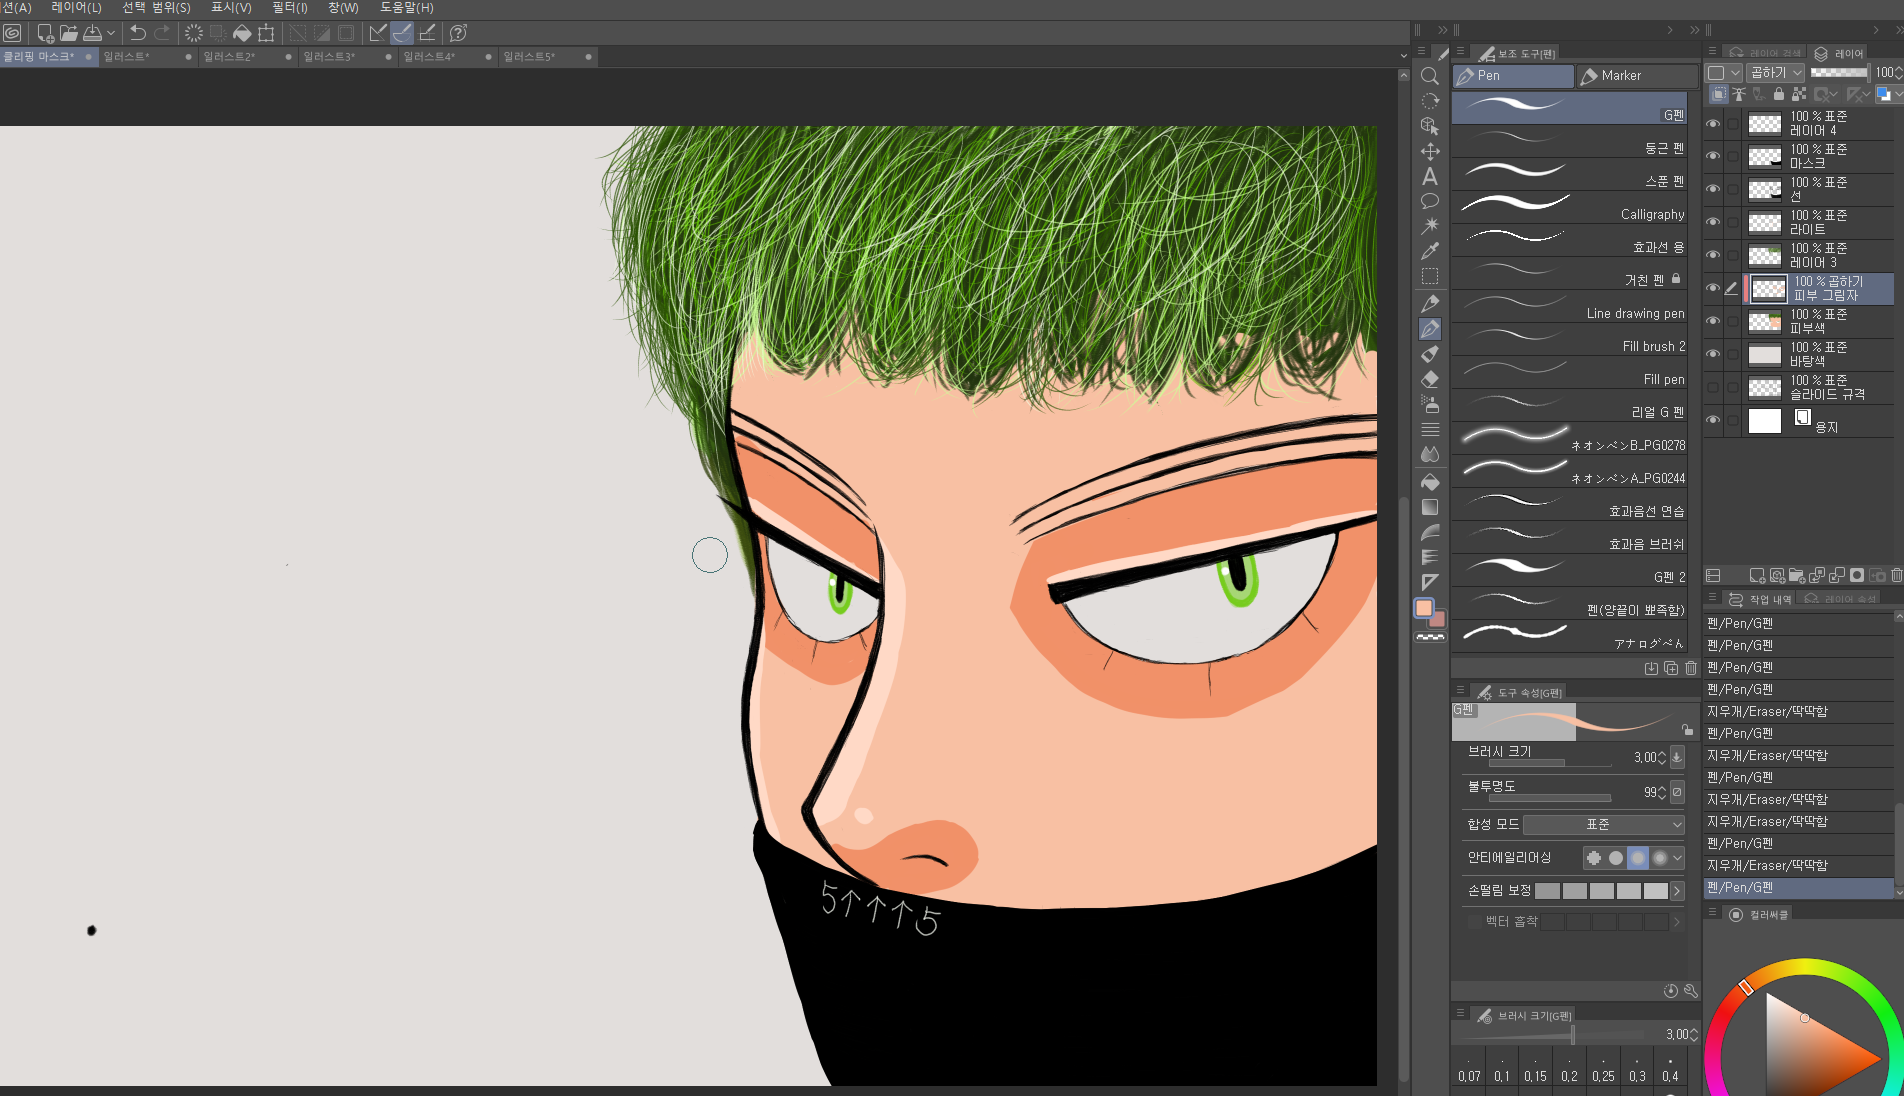1904x1096 pixels.
Task: Open file with folder icon
Action: click(68, 33)
